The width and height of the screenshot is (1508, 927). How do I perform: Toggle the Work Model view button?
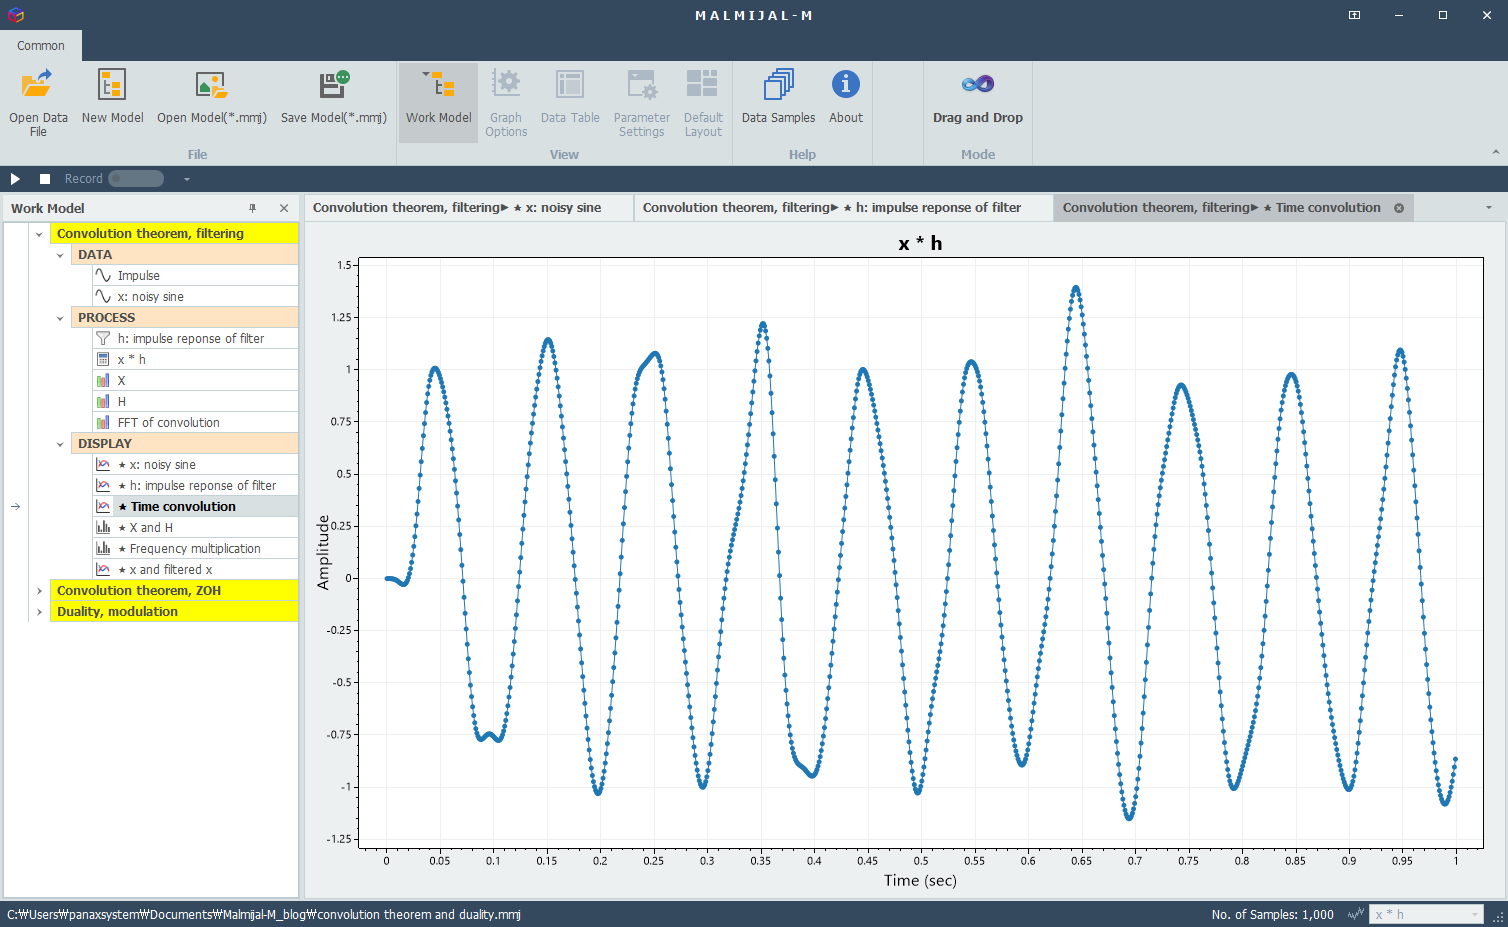[438, 103]
